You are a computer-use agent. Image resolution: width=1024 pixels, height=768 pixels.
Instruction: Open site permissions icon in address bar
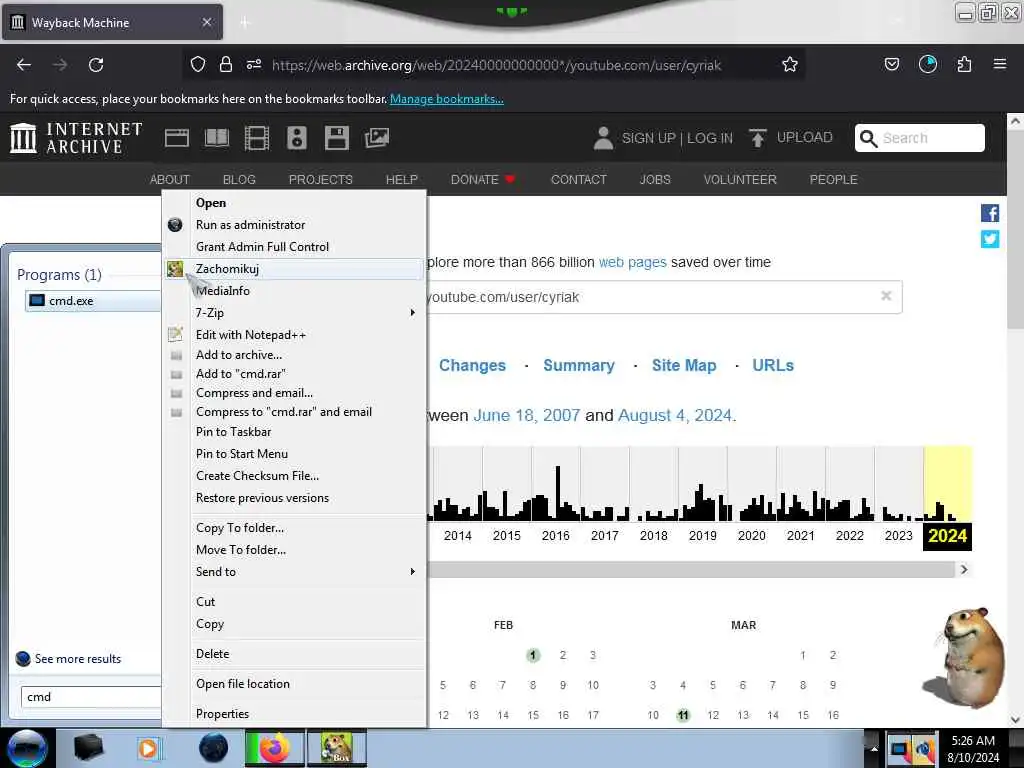click(x=254, y=65)
